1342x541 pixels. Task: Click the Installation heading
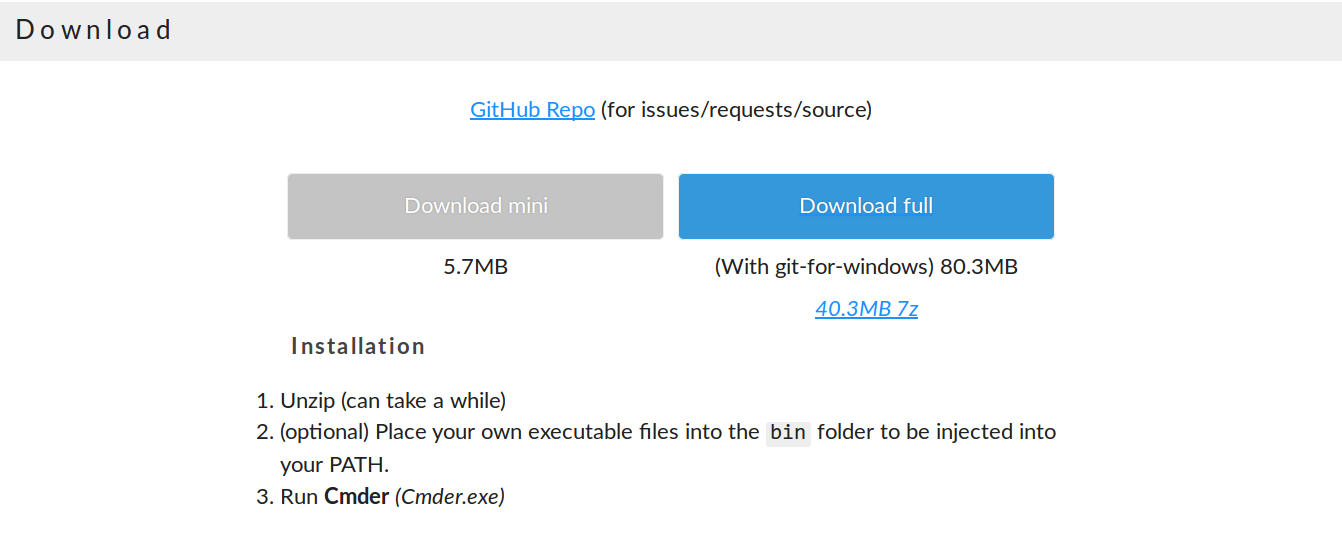(358, 346)
